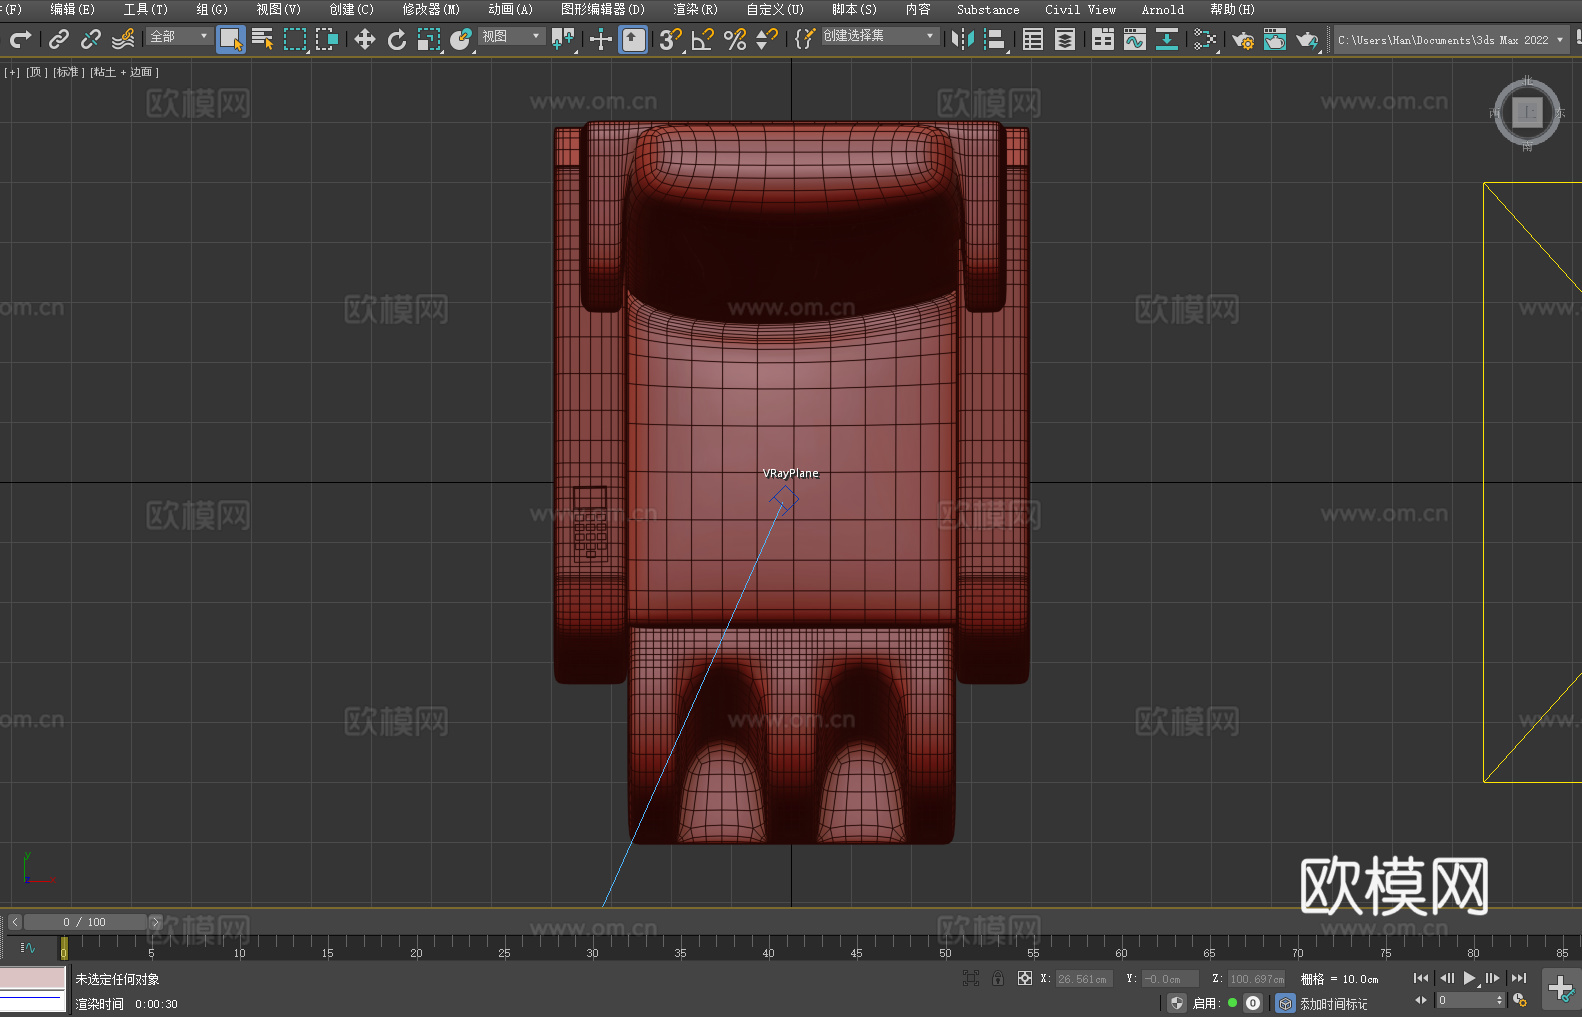Open the Arnold menu
Image resolution: width=1582 pixels, height=1017 pixels.
[1162, 9]
